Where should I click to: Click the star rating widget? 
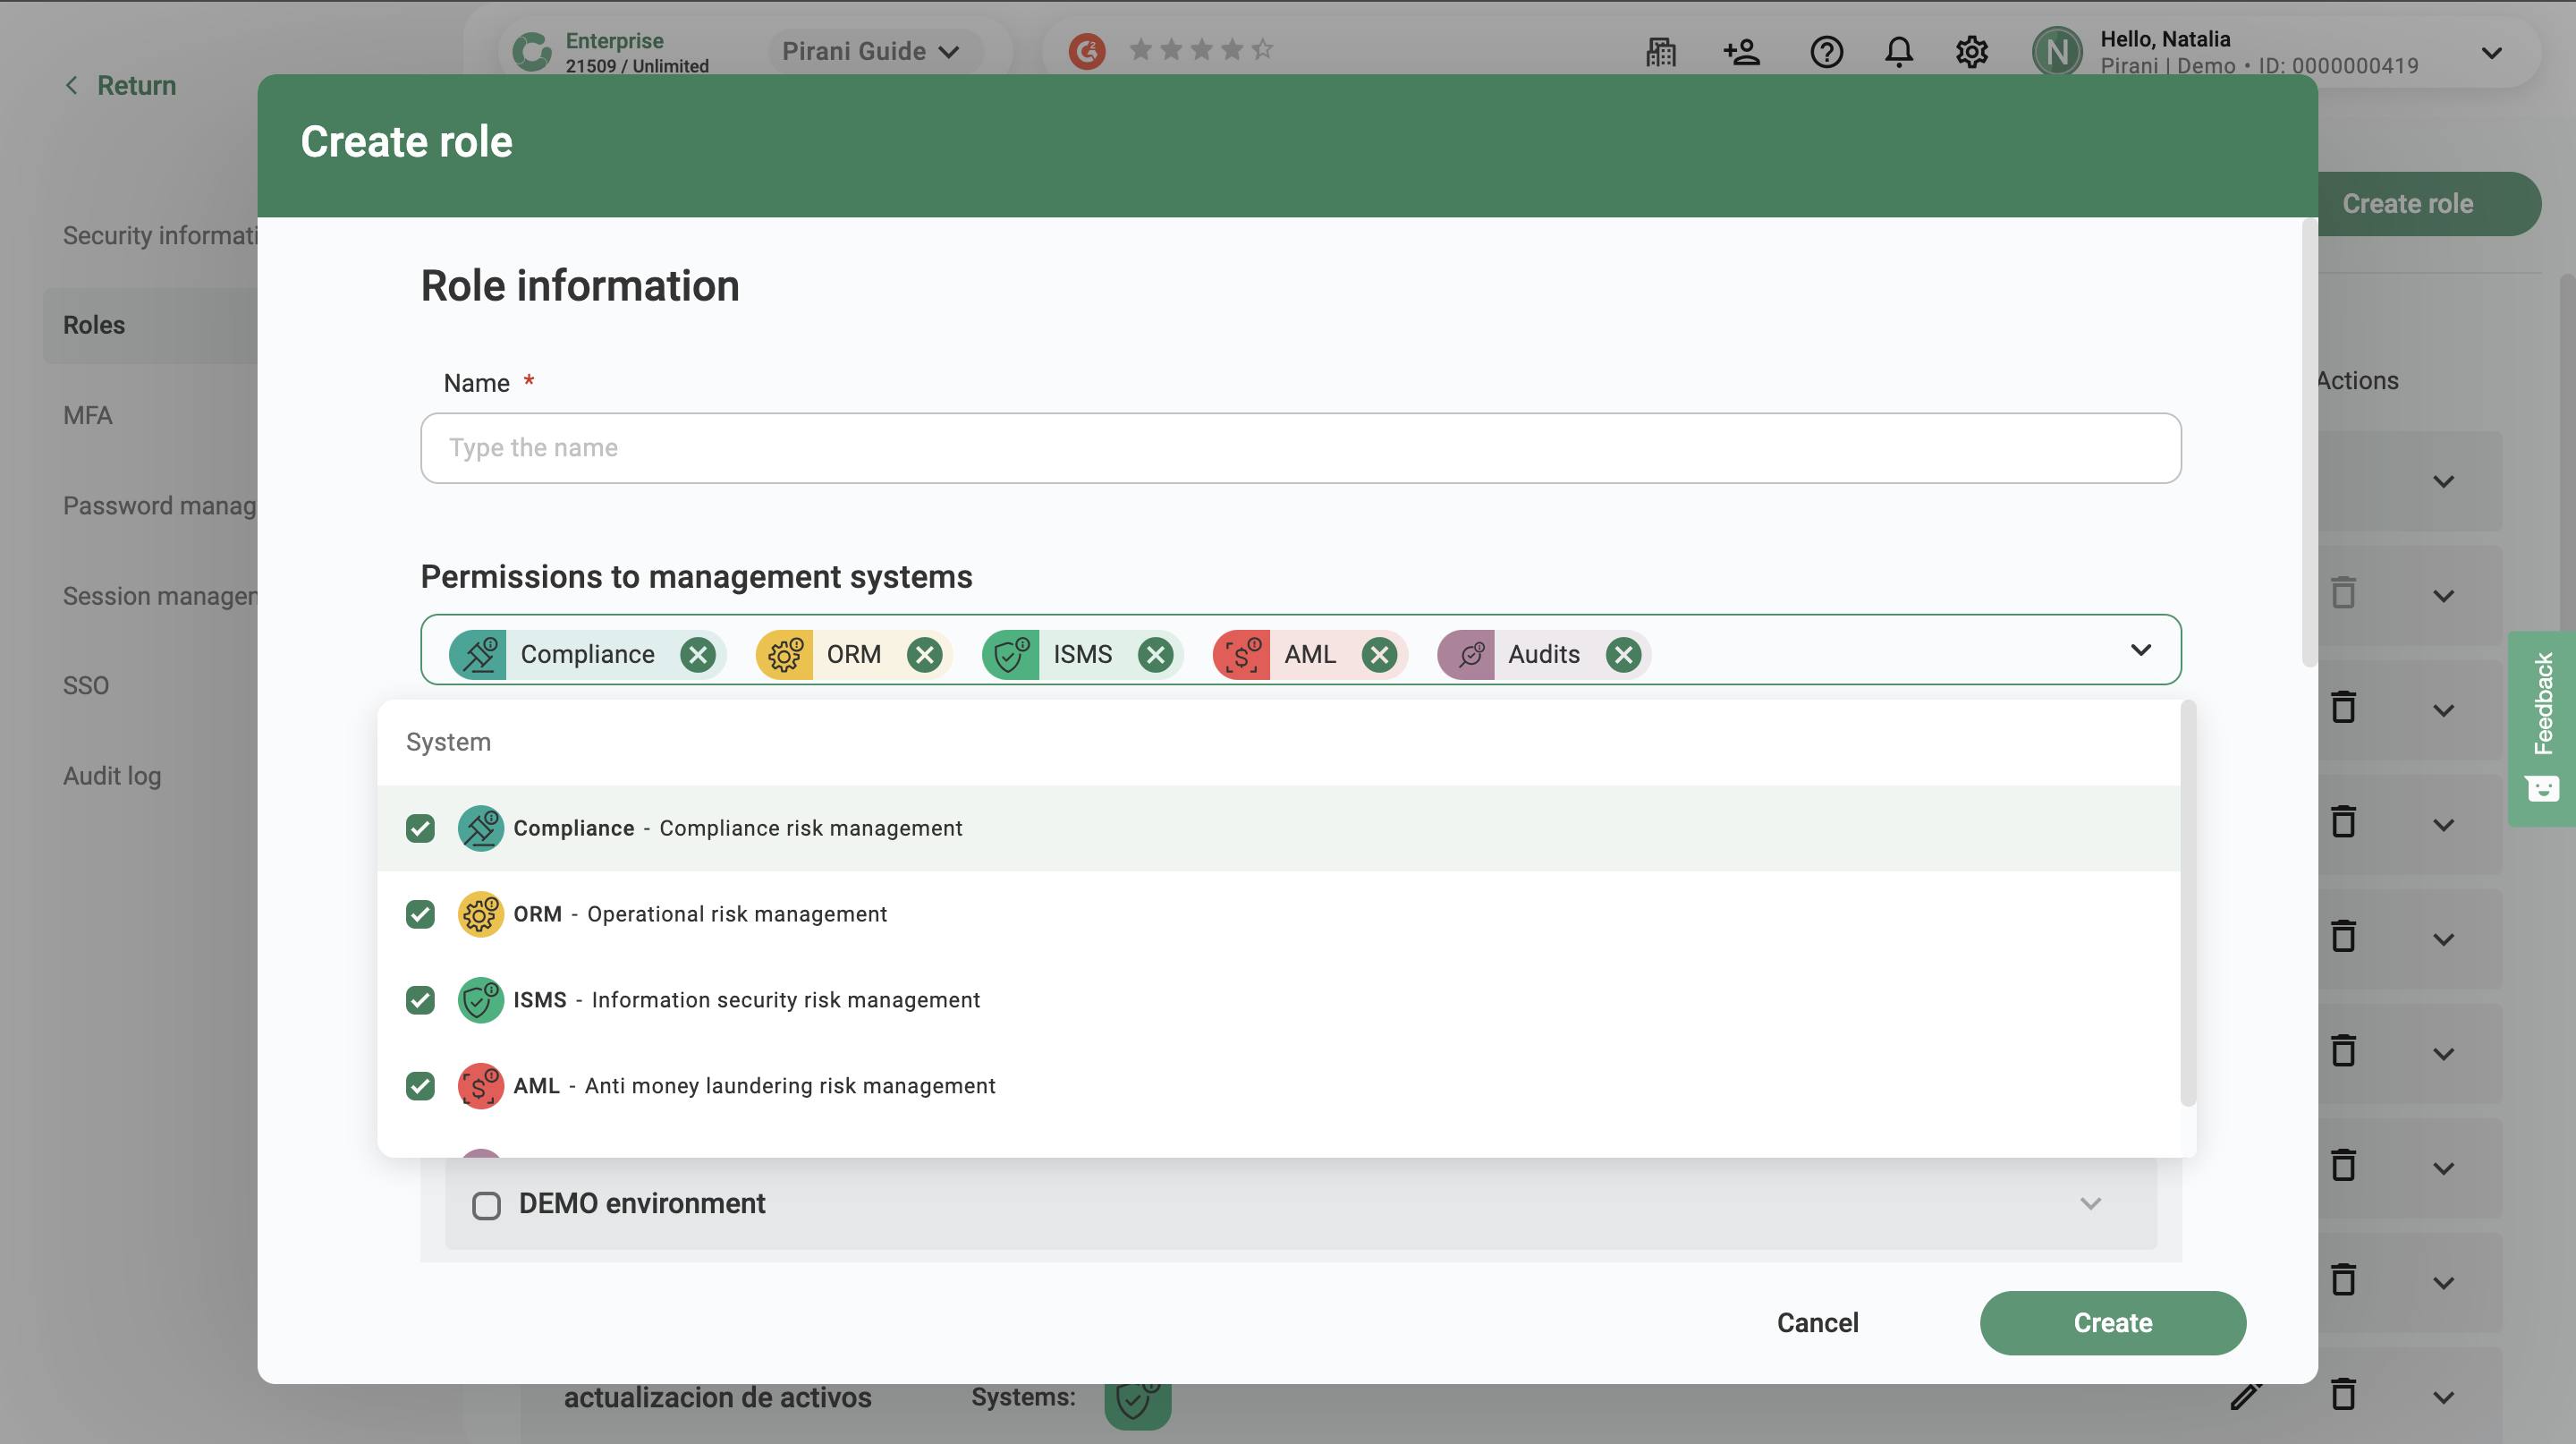click(1201, 49)
